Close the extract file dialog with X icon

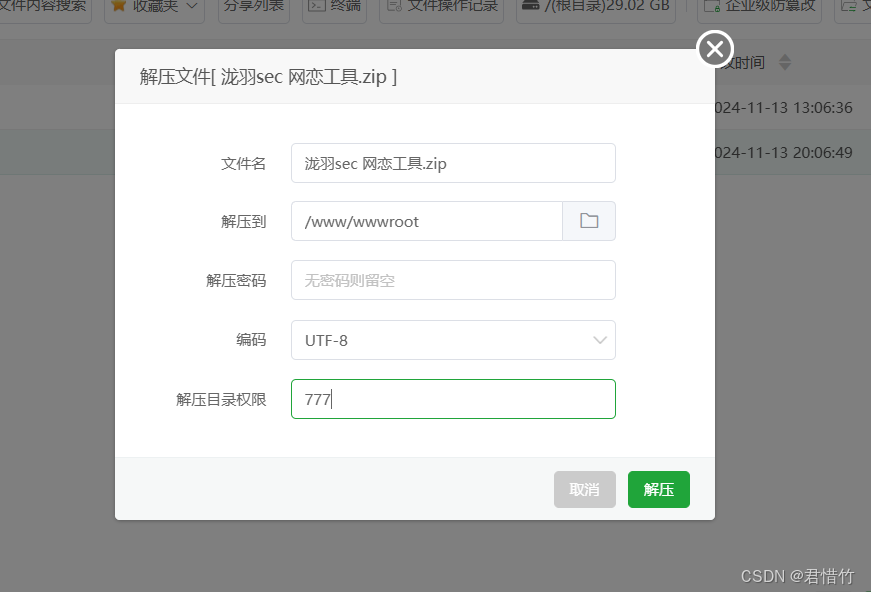pyautogui.click(x=715, y=49)
